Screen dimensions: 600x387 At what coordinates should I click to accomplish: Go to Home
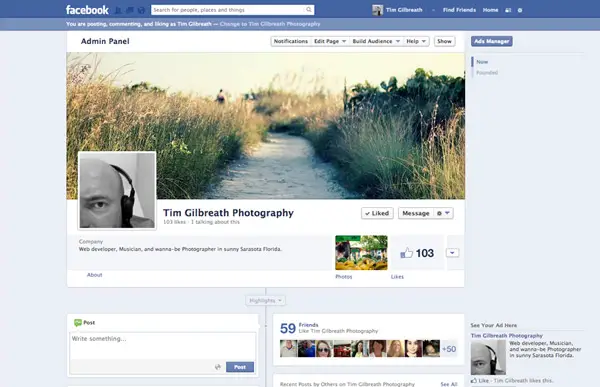point(490,10)
